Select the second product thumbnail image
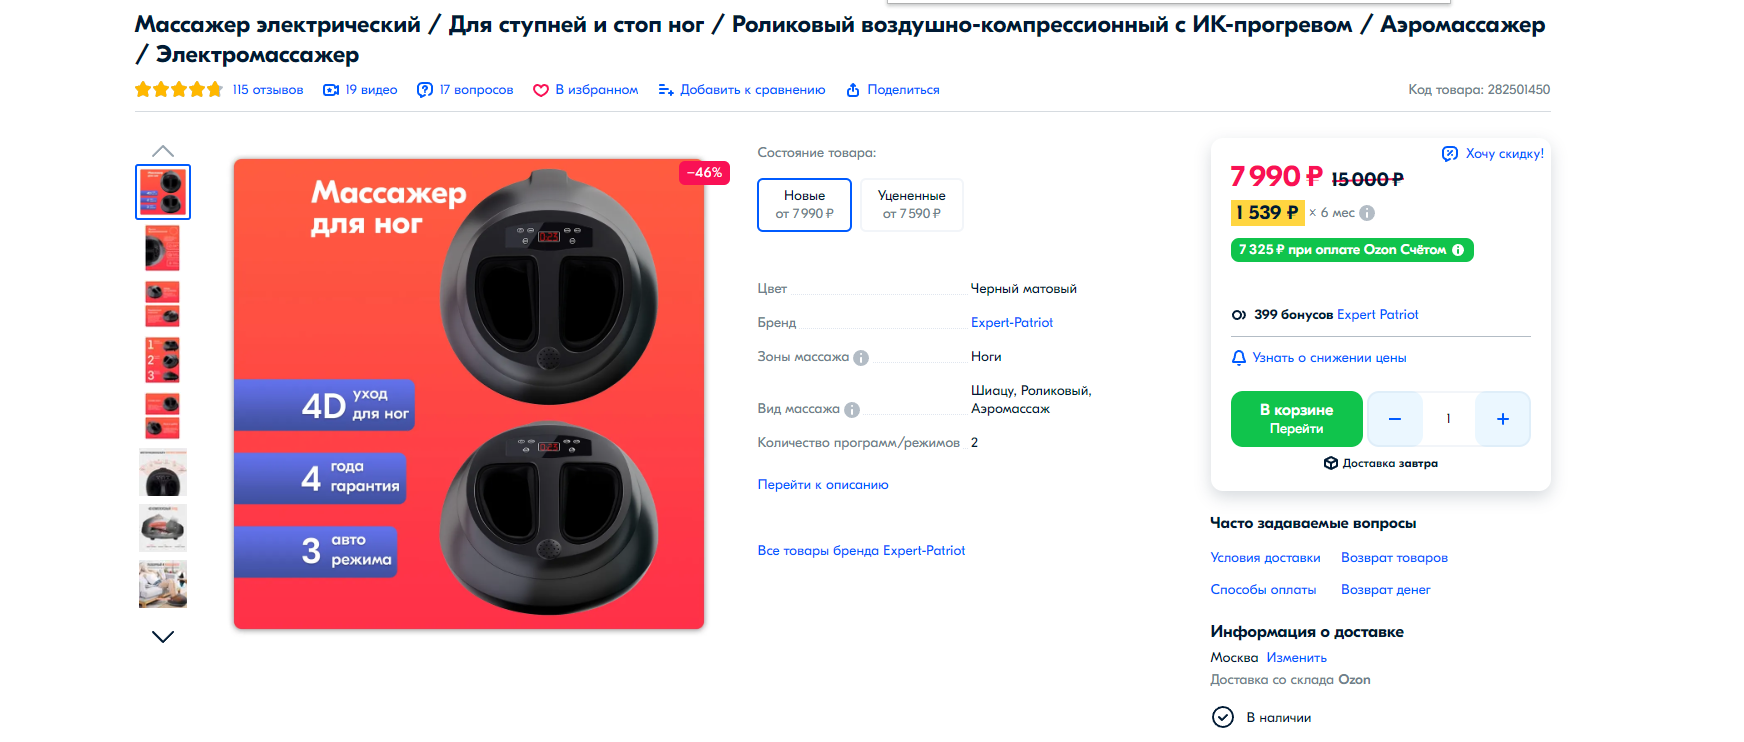Viewport: 1744px width, 742px height. pos(163,248)
